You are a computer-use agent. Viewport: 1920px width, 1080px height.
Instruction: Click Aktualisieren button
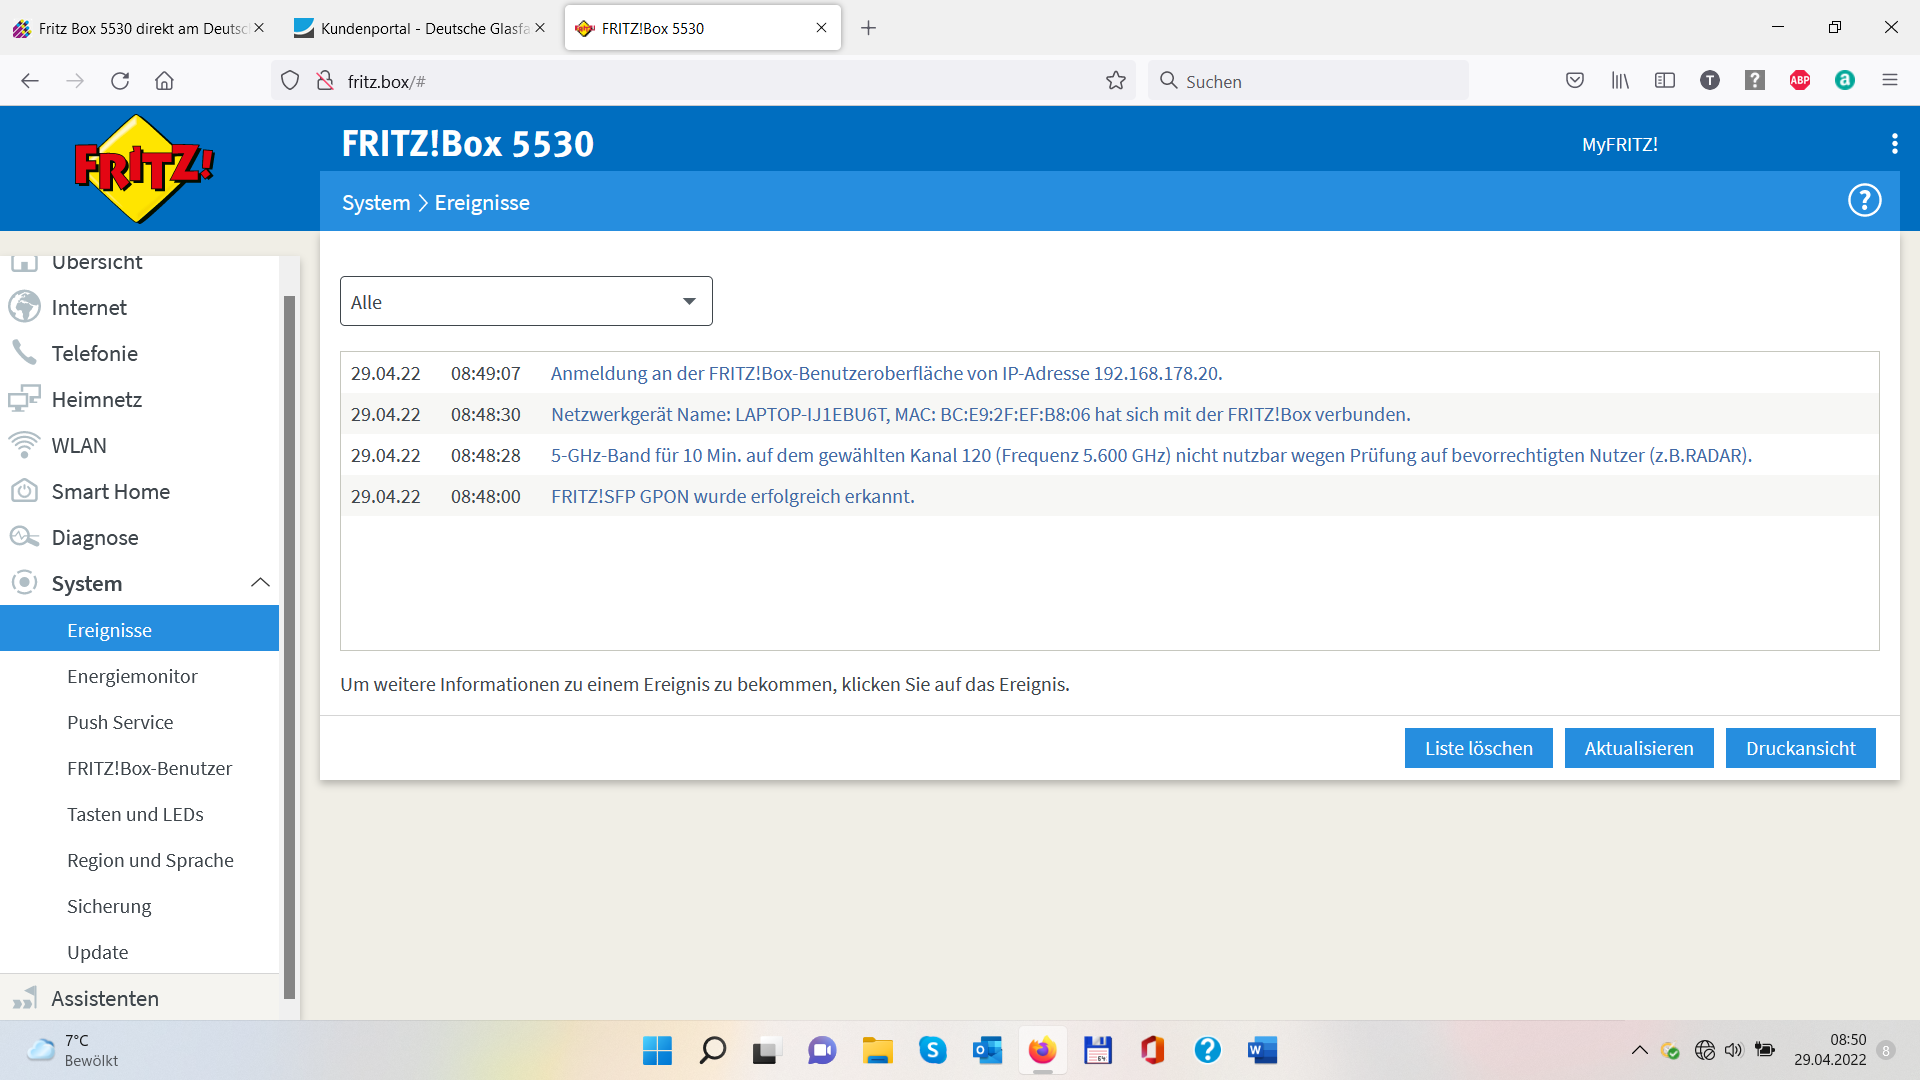1639,748
